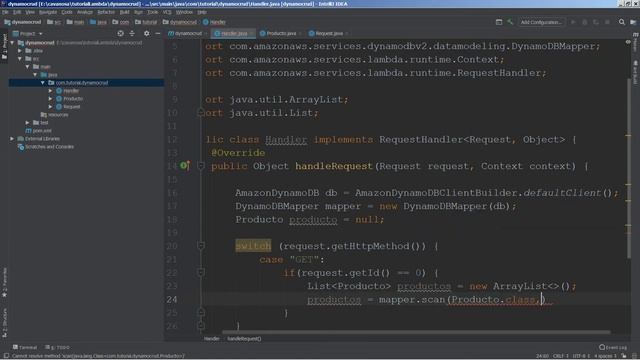
Task: Click the 4 spaces indent setting
Action: pyautogui.click(x=605, y=356)
